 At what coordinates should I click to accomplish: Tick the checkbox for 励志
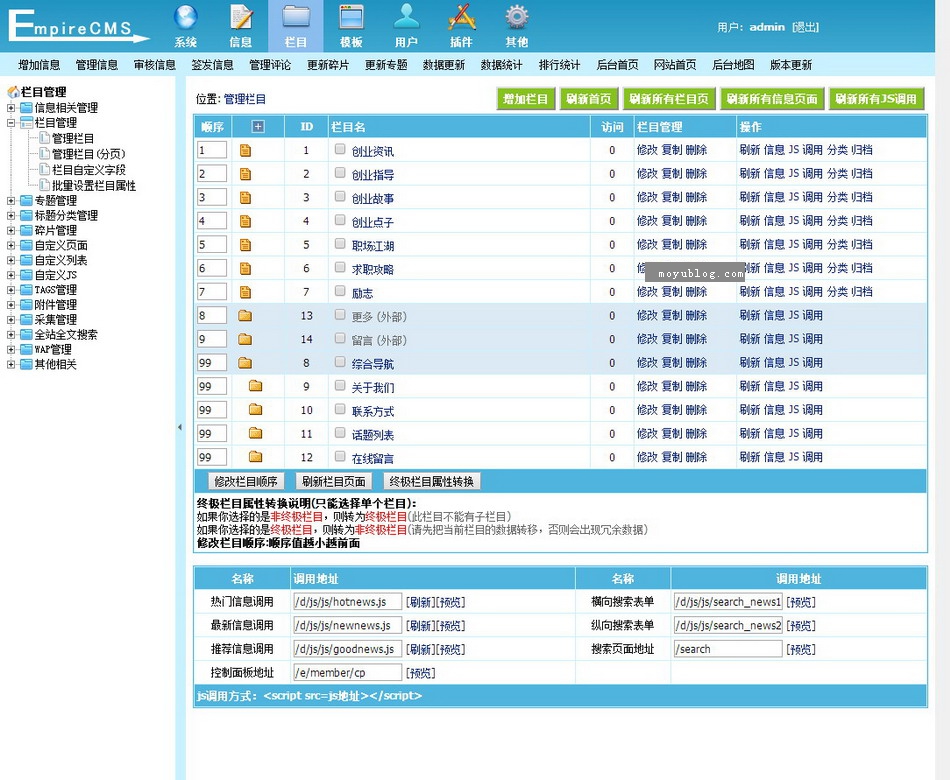[x=340, y=291]
